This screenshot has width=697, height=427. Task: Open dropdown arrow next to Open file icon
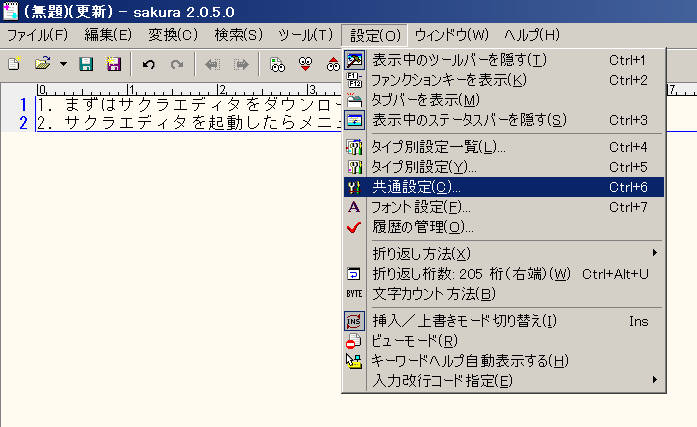tap(63, 64)
